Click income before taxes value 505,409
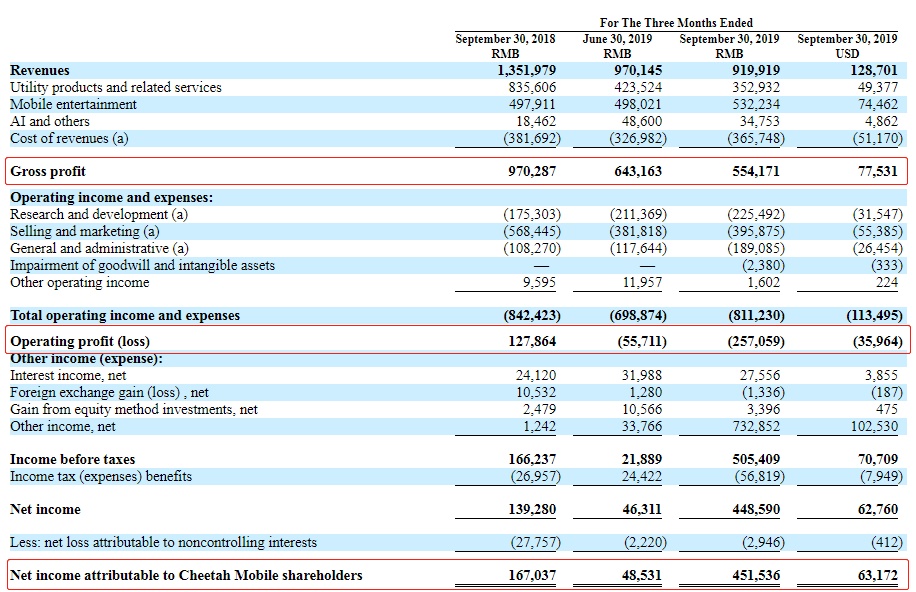 click(x=756, y=459)
